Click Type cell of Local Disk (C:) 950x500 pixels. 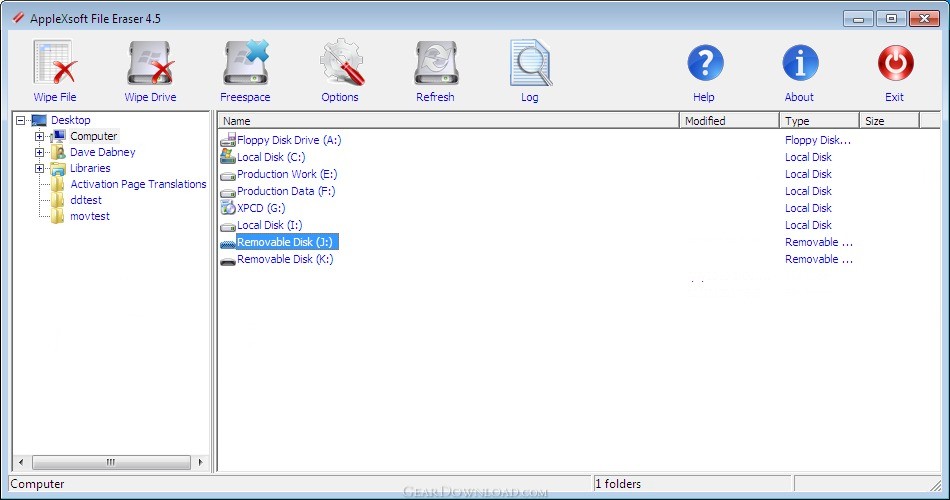(808, 157)
